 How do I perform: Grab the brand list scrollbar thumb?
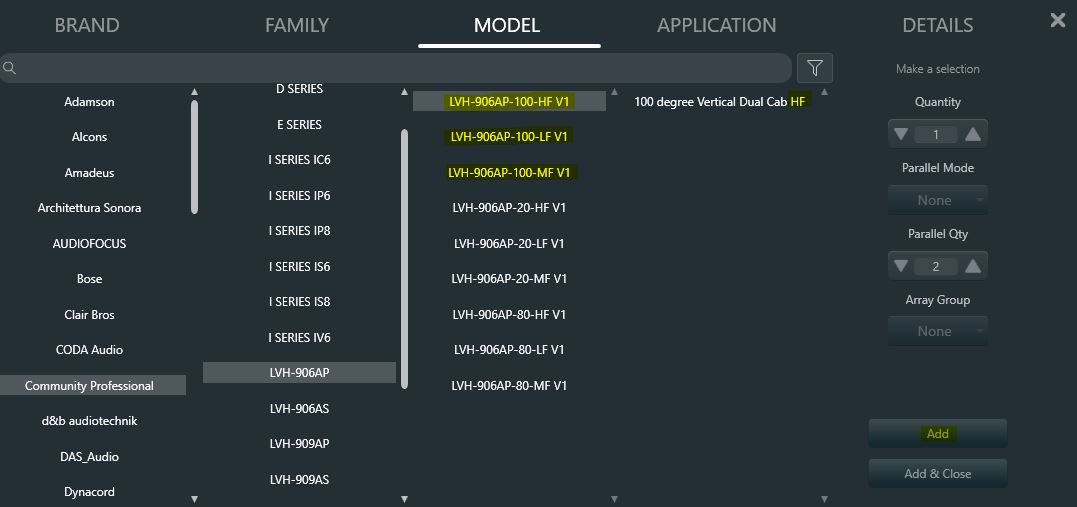pyautogui.click(x=194, y=157)
